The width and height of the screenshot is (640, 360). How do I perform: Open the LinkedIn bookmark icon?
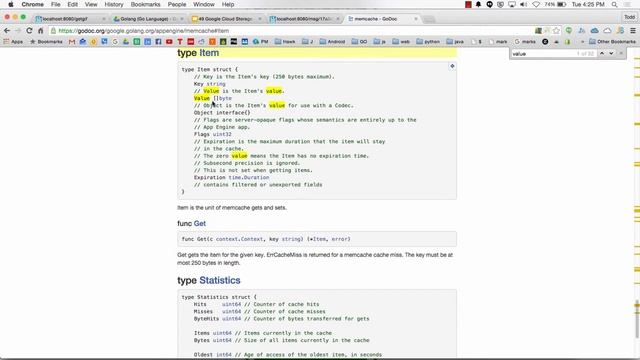pos(147,42)
